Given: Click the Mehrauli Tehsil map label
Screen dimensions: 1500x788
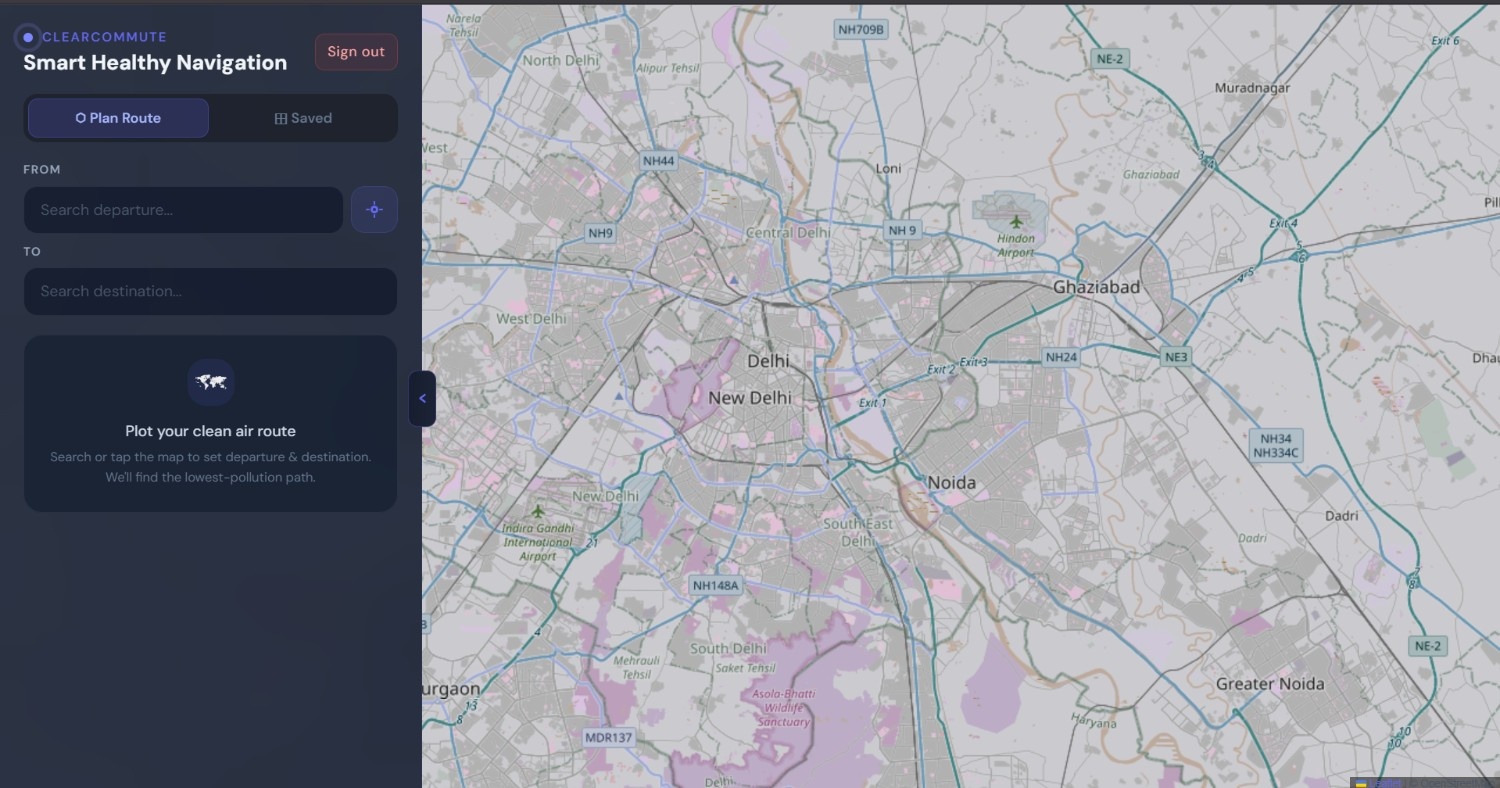Looking at the screenshot, I should pos(637,667).
